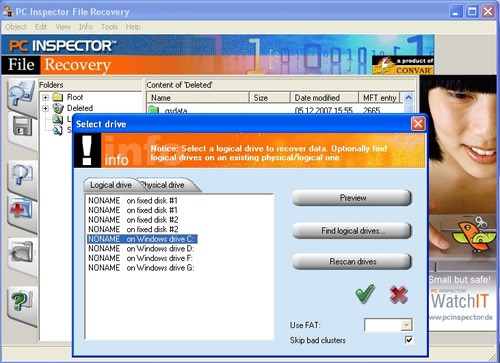Select NONAME on Windows drive D:

(x=141, y=249)
